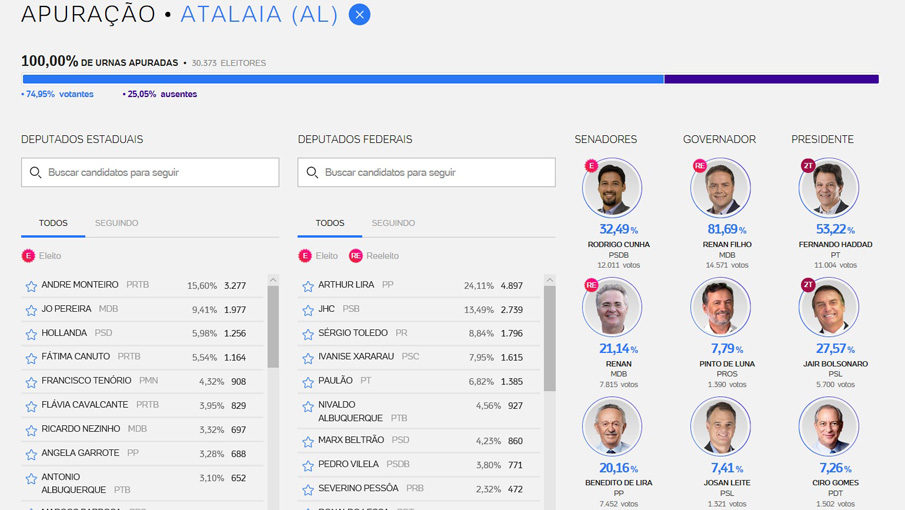Click the search icon in Deputados Estaduais

point(36,173)
